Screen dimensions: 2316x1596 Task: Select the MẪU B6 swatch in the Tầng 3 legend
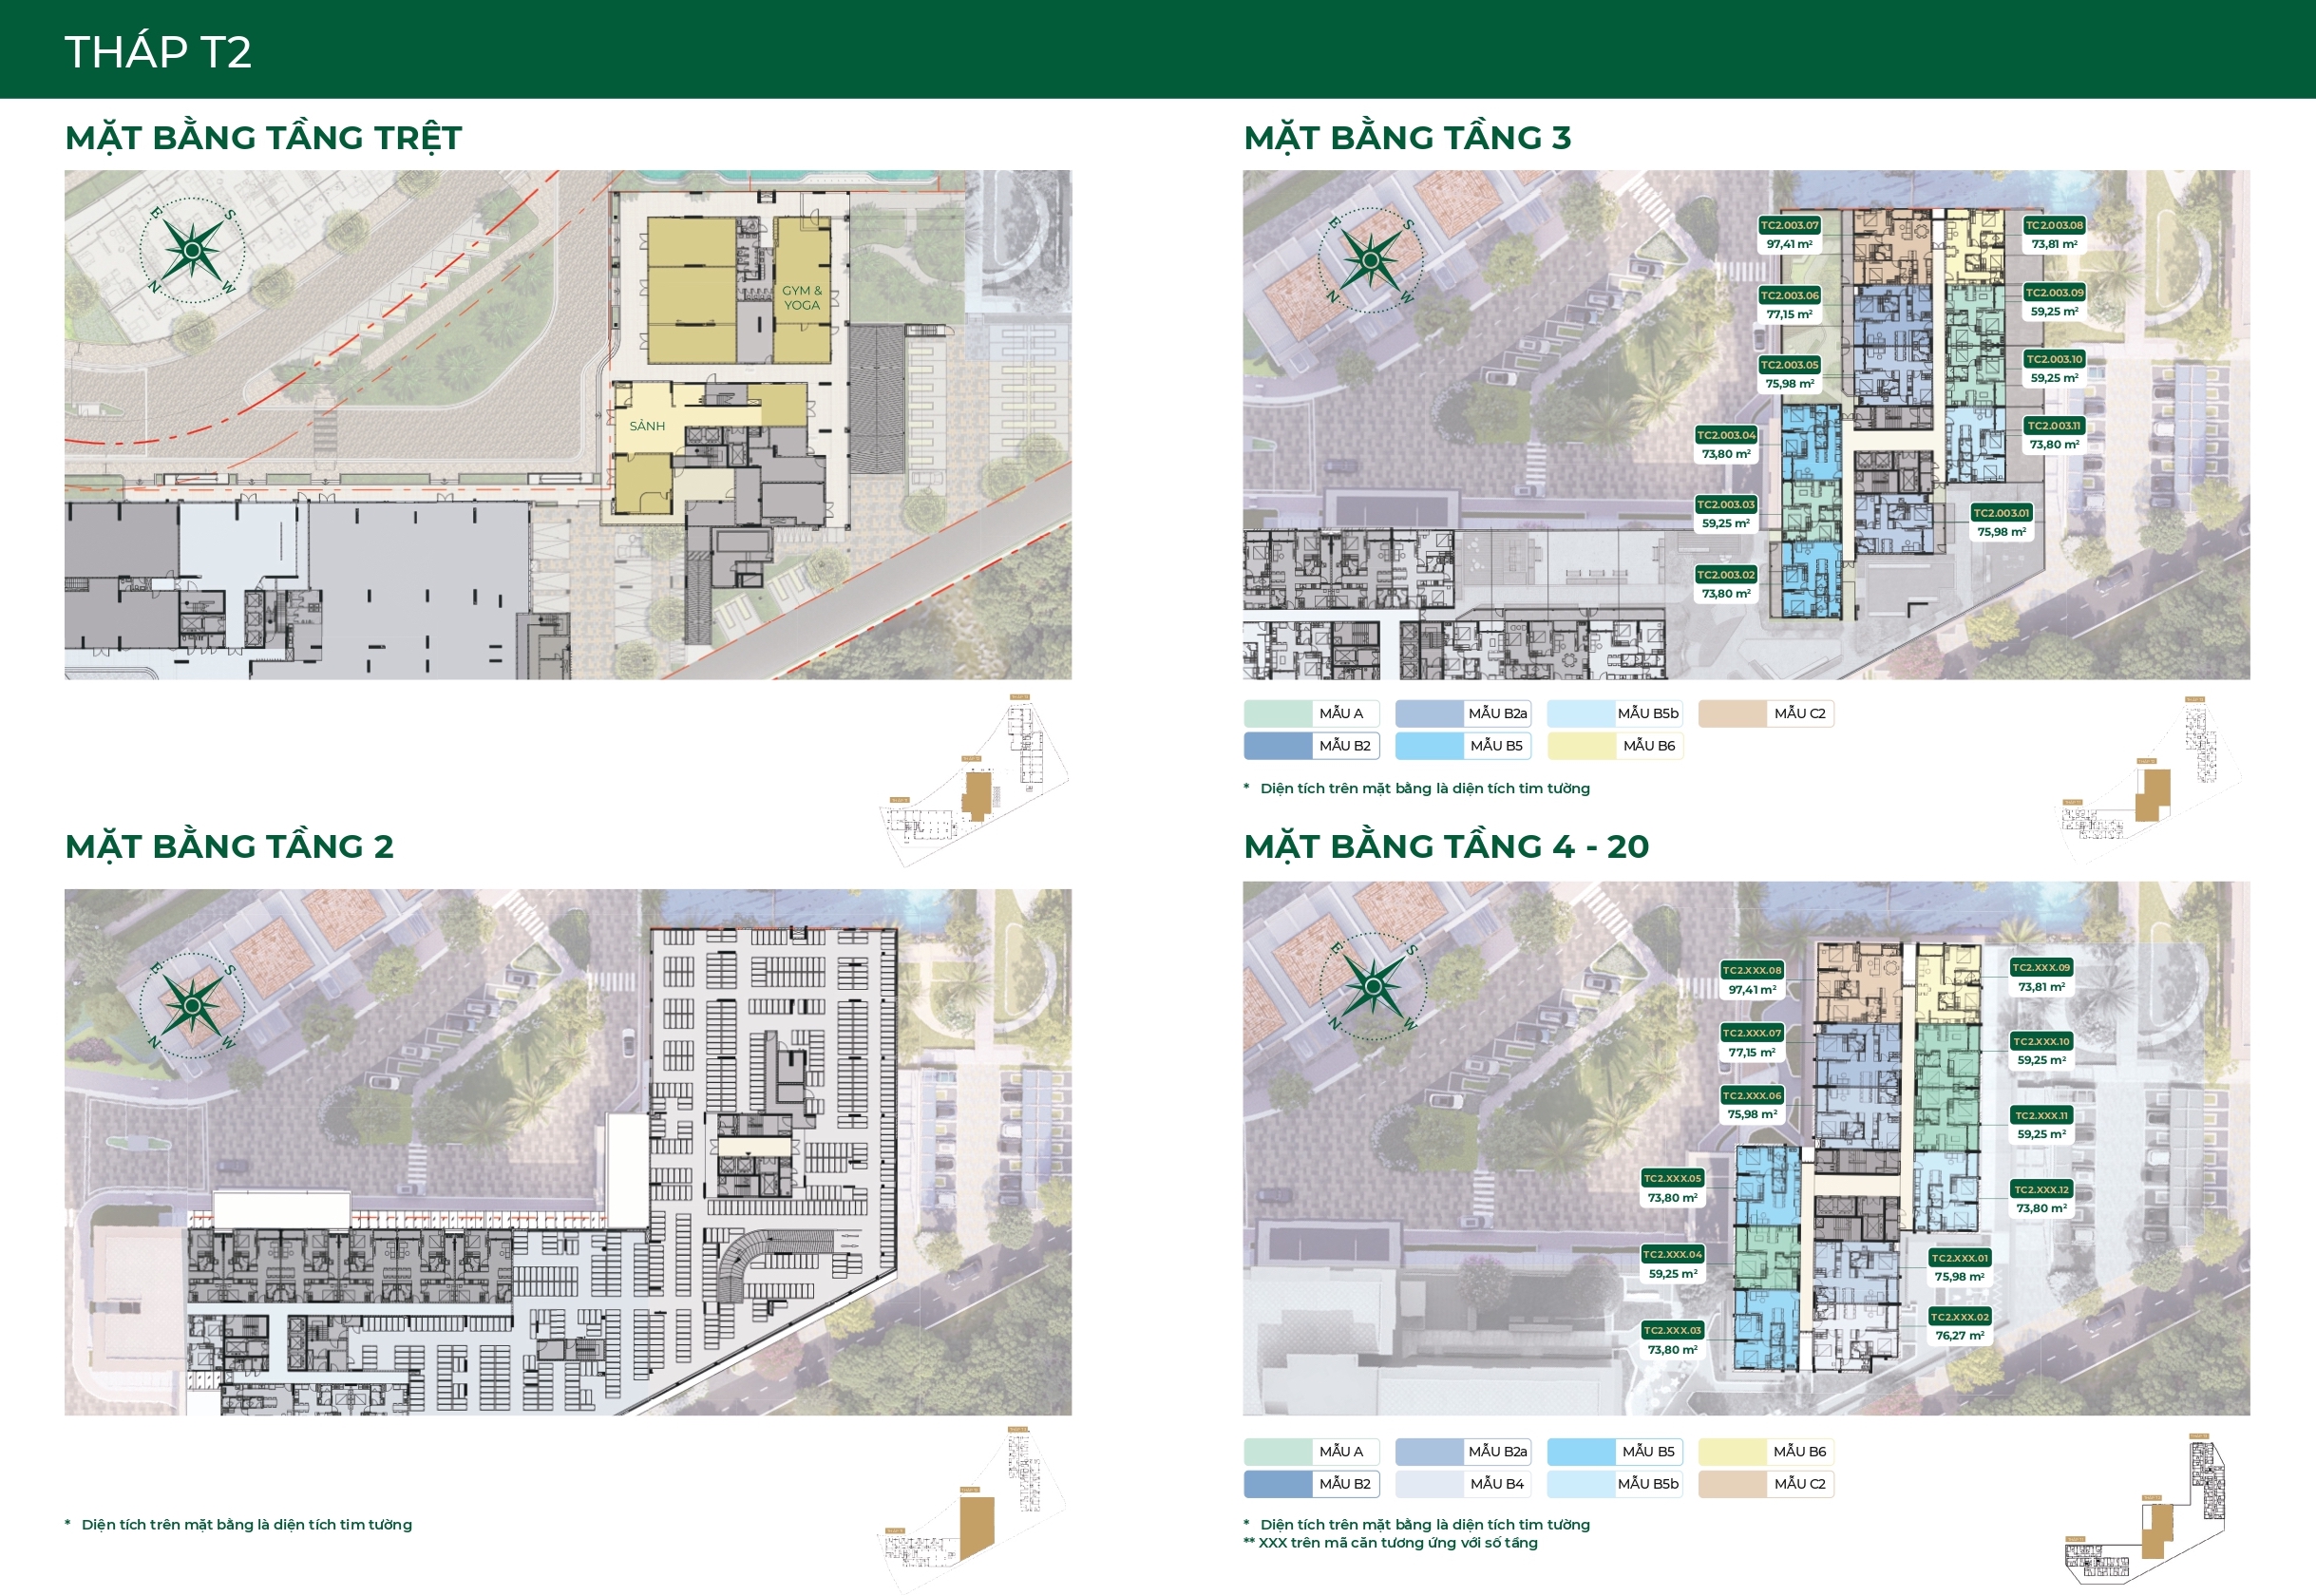pyautogui.click(x=1582, y=746)
